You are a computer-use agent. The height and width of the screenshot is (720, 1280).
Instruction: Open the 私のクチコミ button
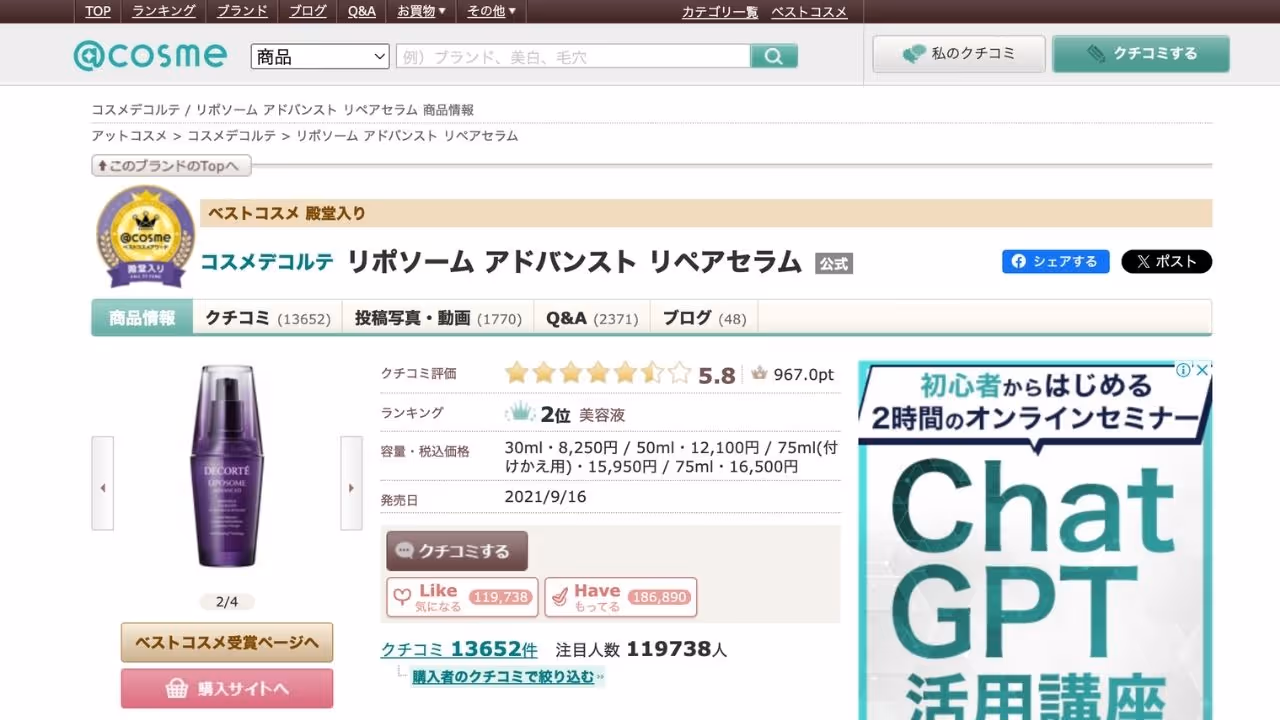click(959, 54)
